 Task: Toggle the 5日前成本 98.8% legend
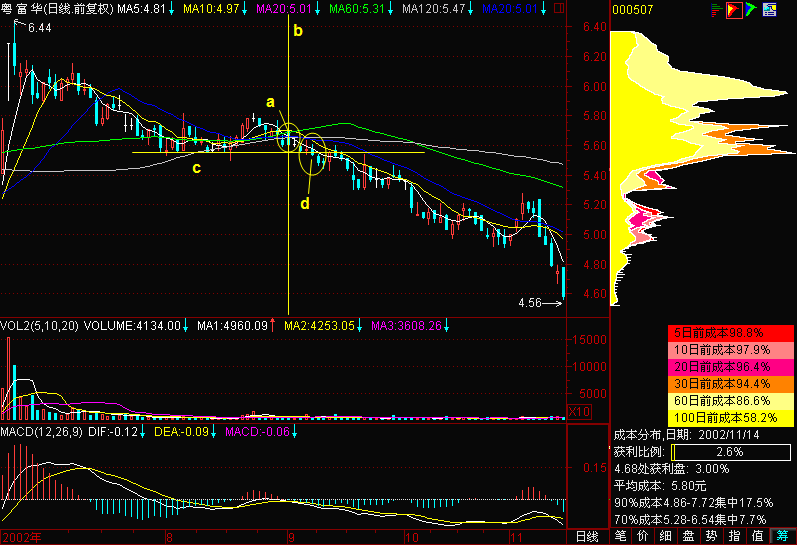point(730,333)
